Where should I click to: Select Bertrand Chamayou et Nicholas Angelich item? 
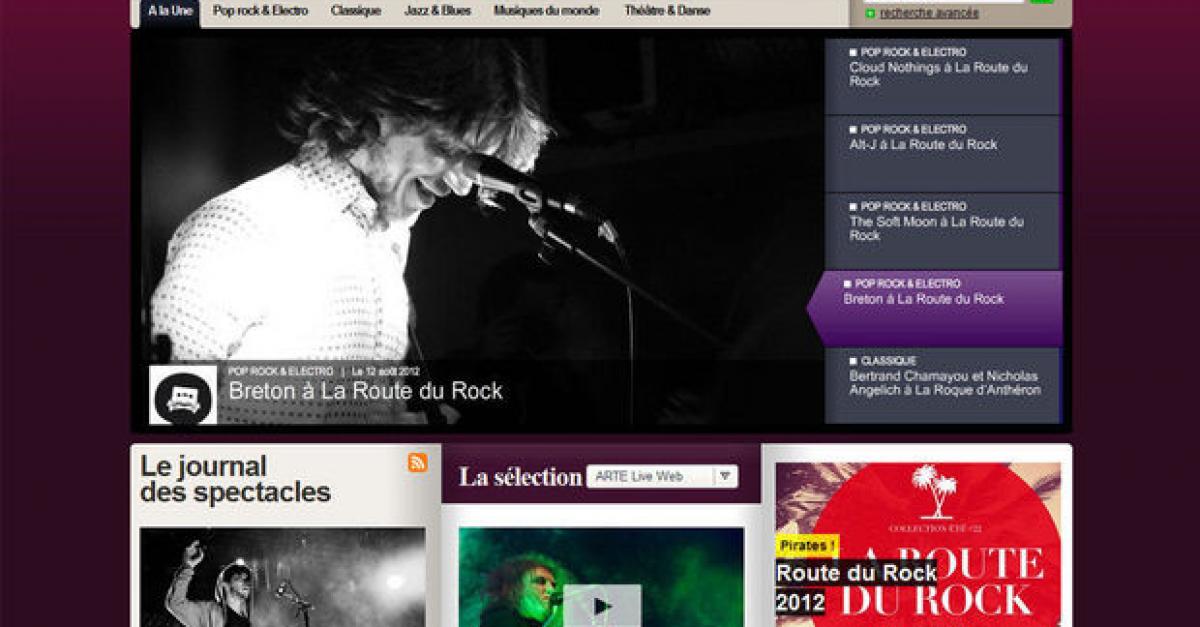pos(942,385)
